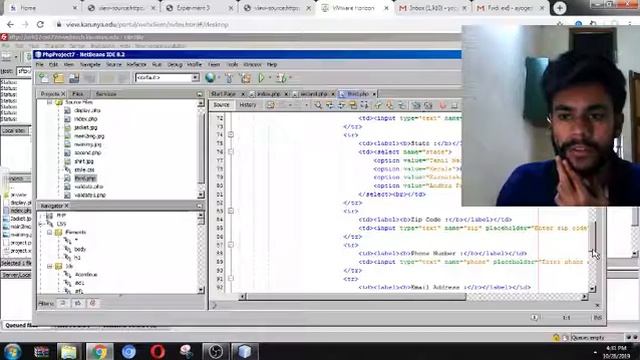Collapse the Elements node in Navigator
The width and height of the screenshot is (640, 360).
coord(49,232)
